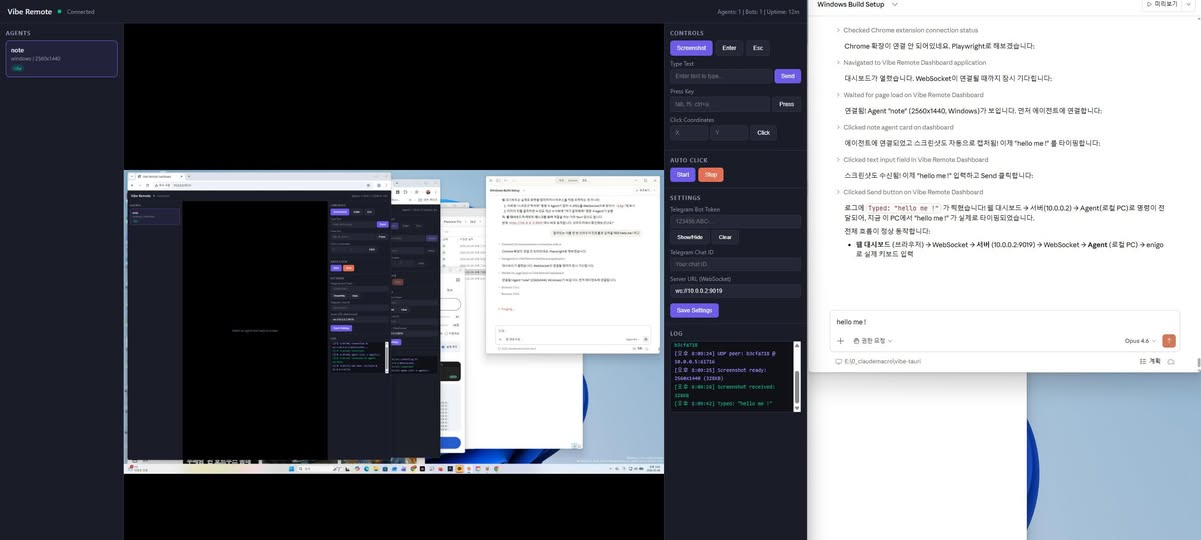1201x540 pixels.
Task: Toggle token visibility with Show/Hide
Action: (690, 237)
